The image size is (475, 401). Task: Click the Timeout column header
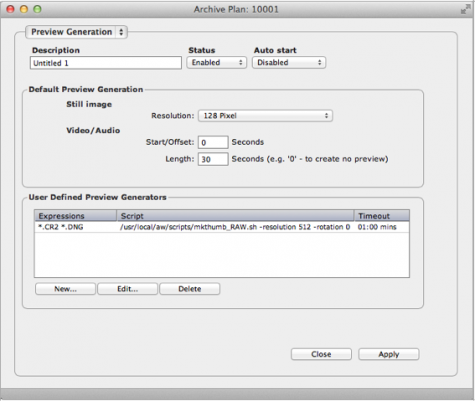click(382, 216)
